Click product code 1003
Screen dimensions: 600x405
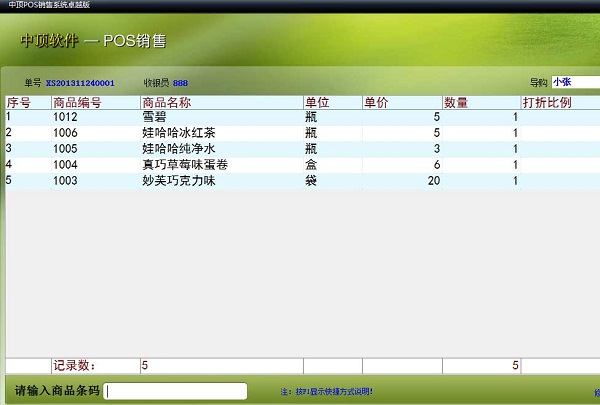[x=65, y=181]
